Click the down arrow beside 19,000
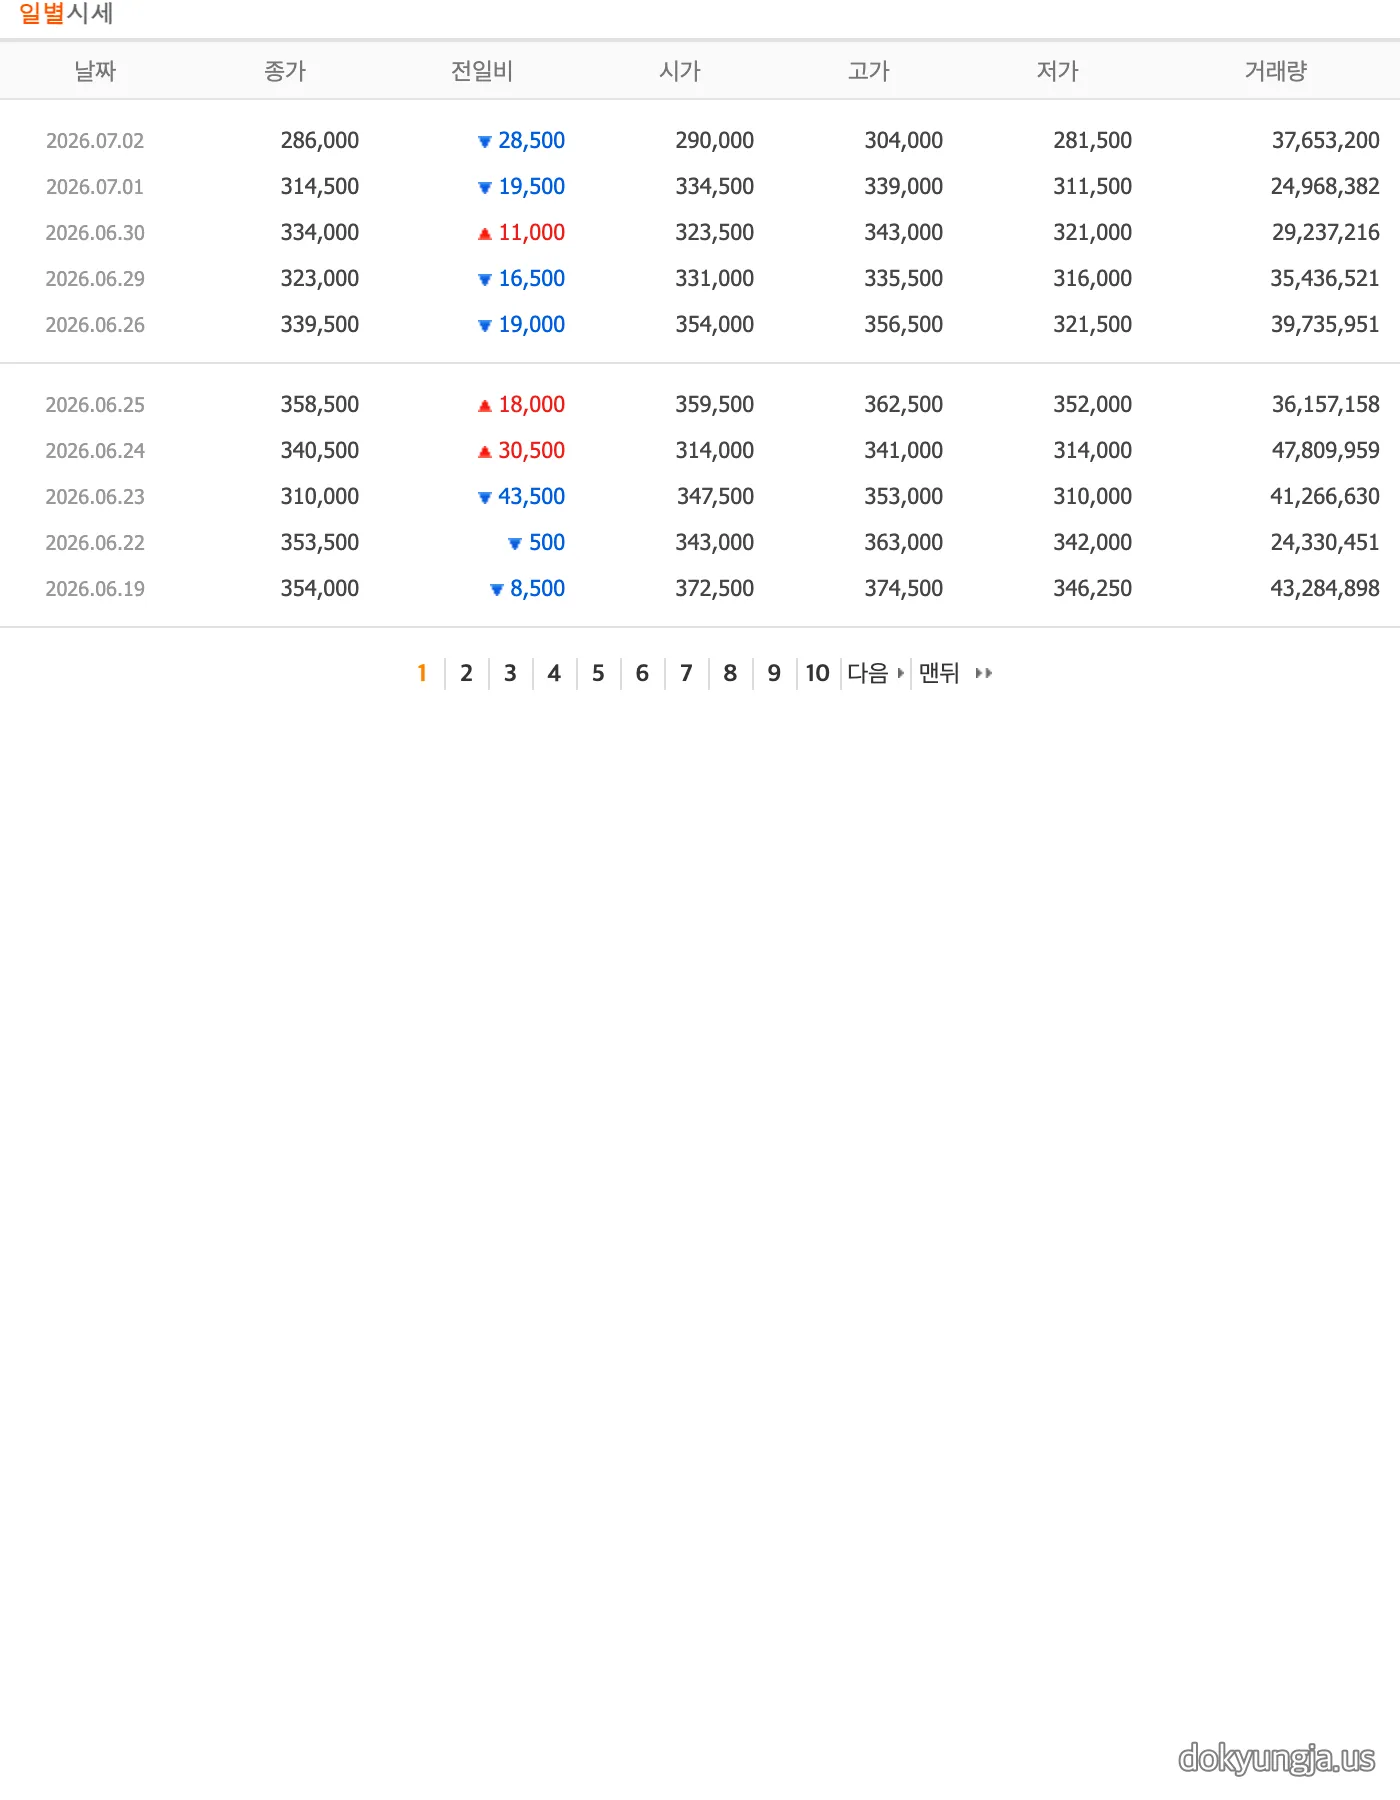 [485, 326]
